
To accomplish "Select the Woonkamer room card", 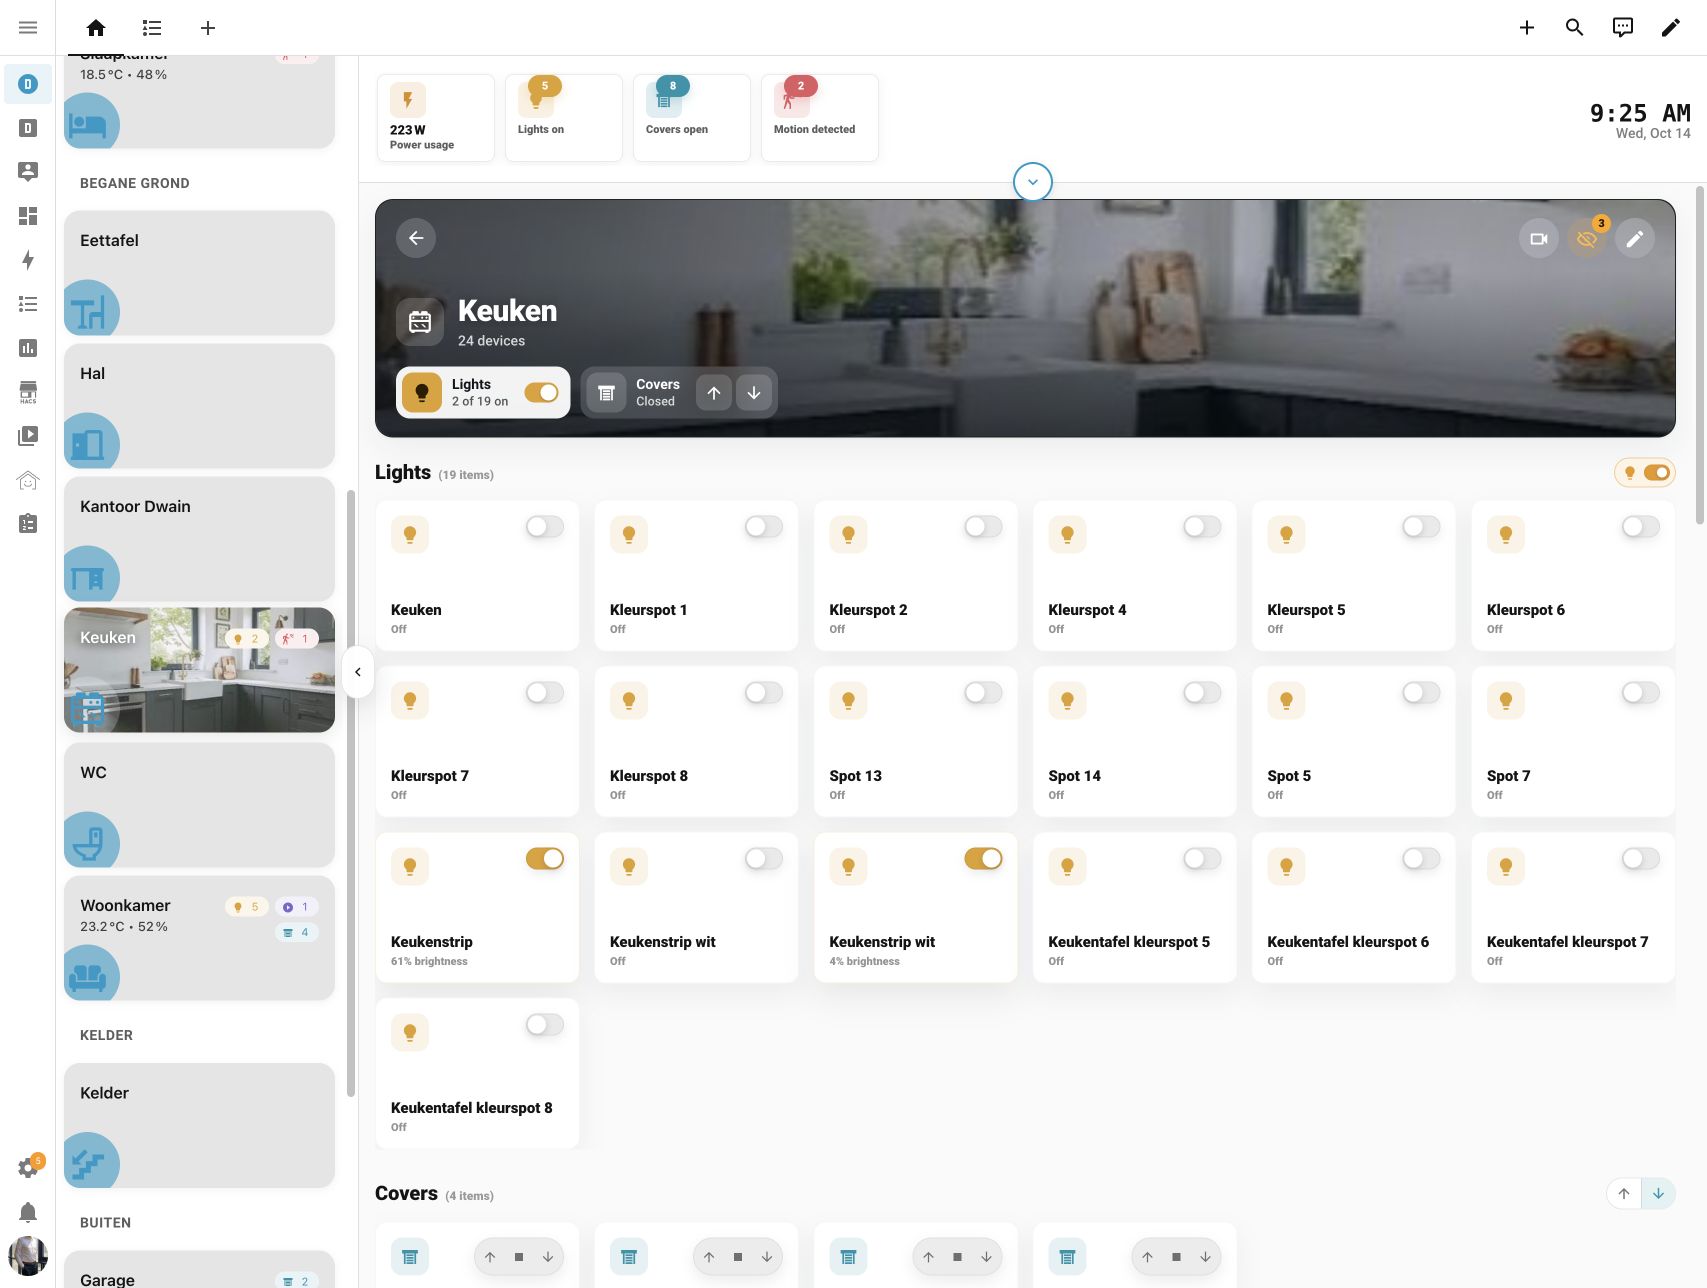I will pyautogui.click(x=199, y=938).
